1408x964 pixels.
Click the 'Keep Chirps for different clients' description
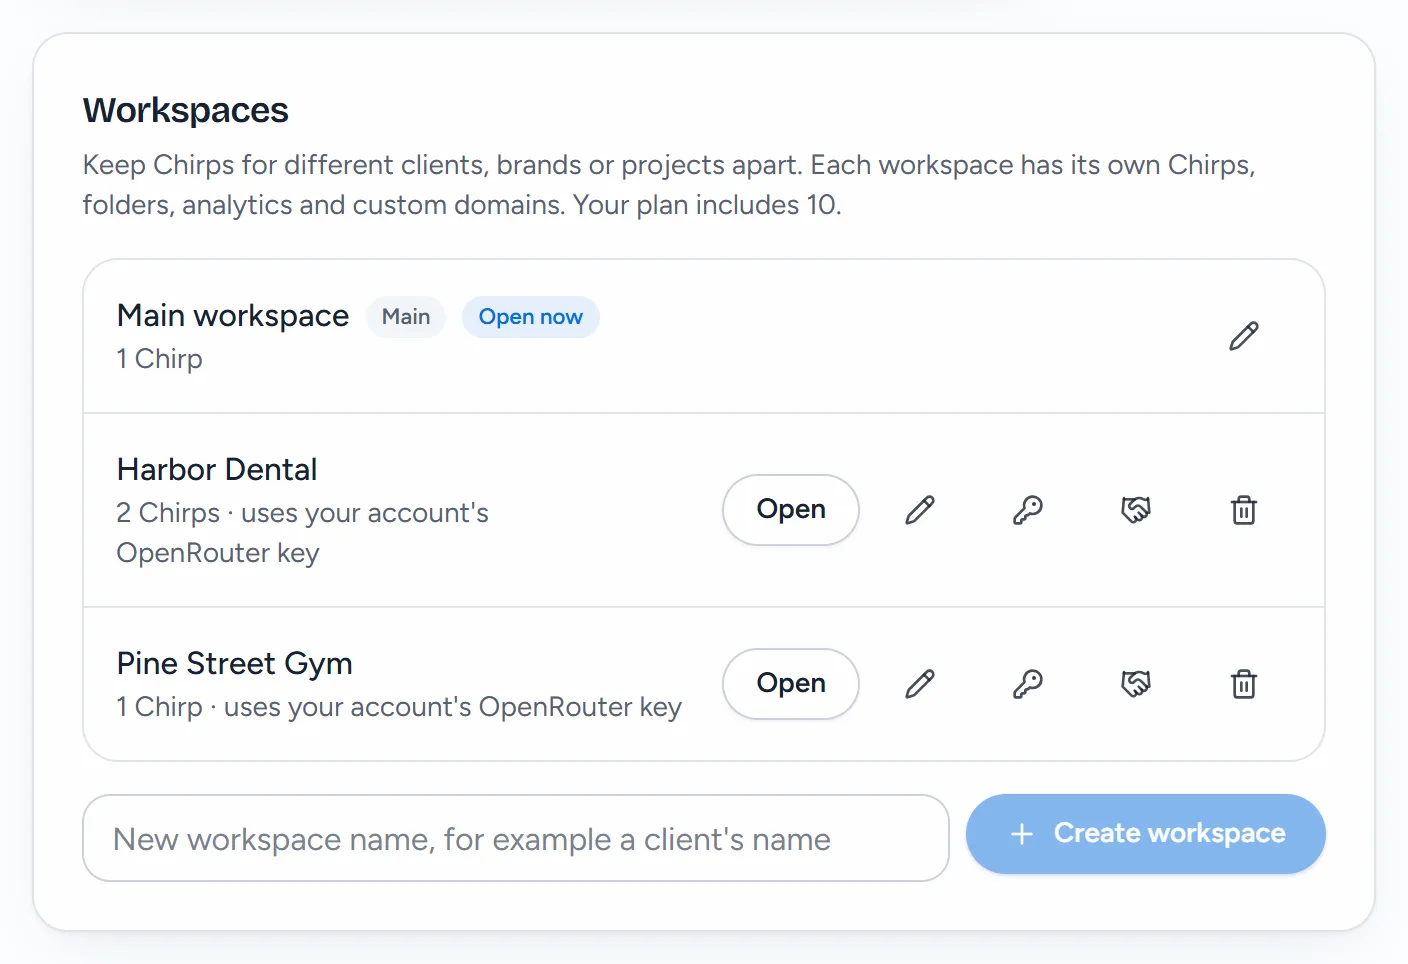tap(669, 185)
